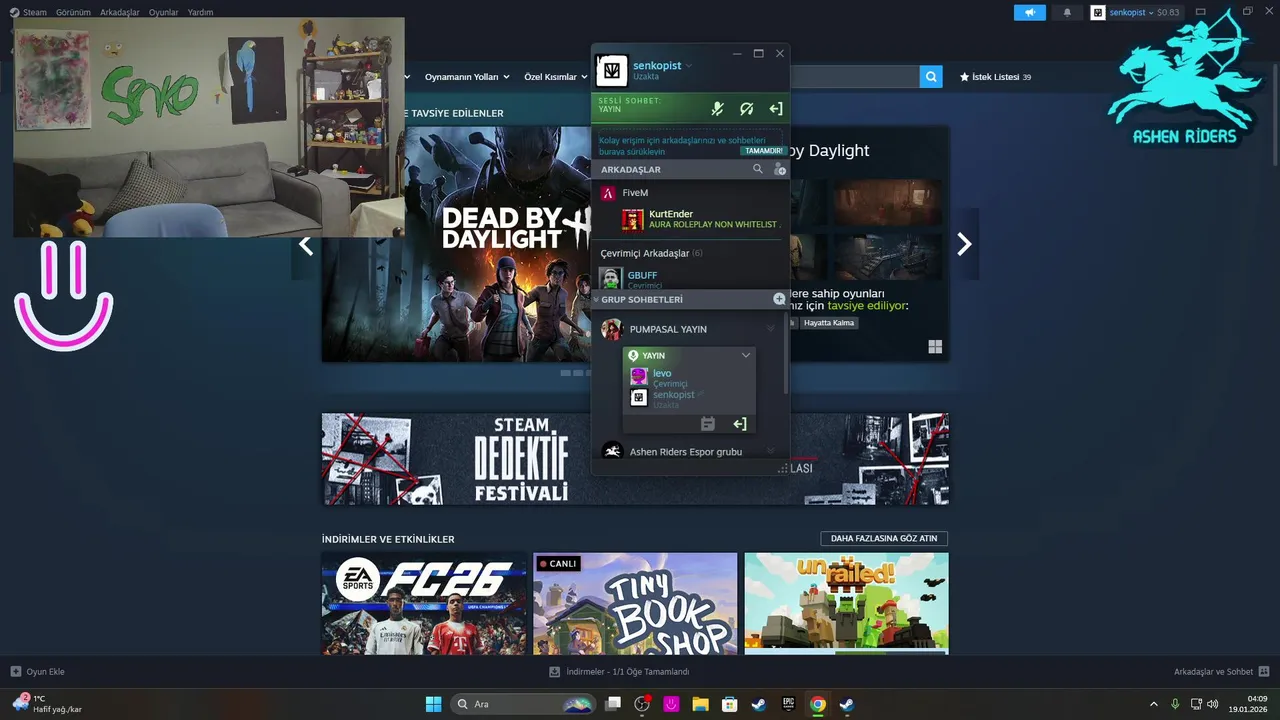1280x720 pixels.
Task: Open Arkadaşlar ve Sohbet at bottom right
Action: point(1221,672)
